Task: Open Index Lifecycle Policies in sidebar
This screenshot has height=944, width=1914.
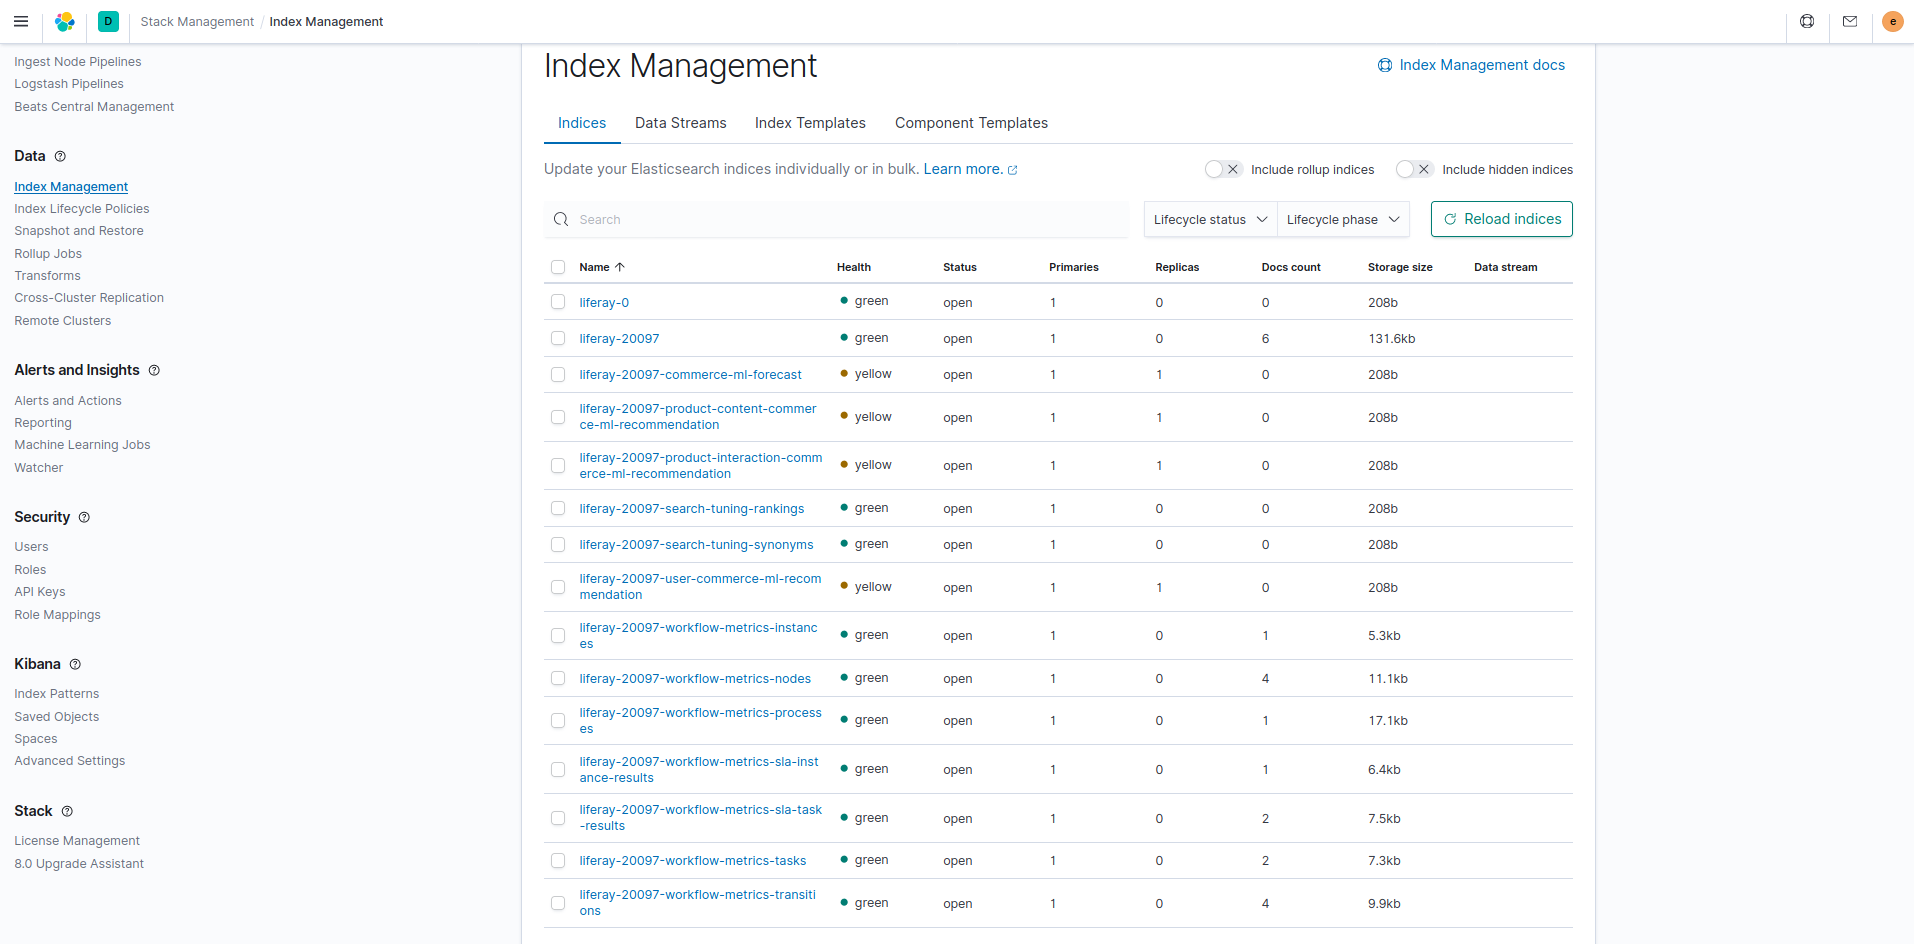Action: (82, 209)
